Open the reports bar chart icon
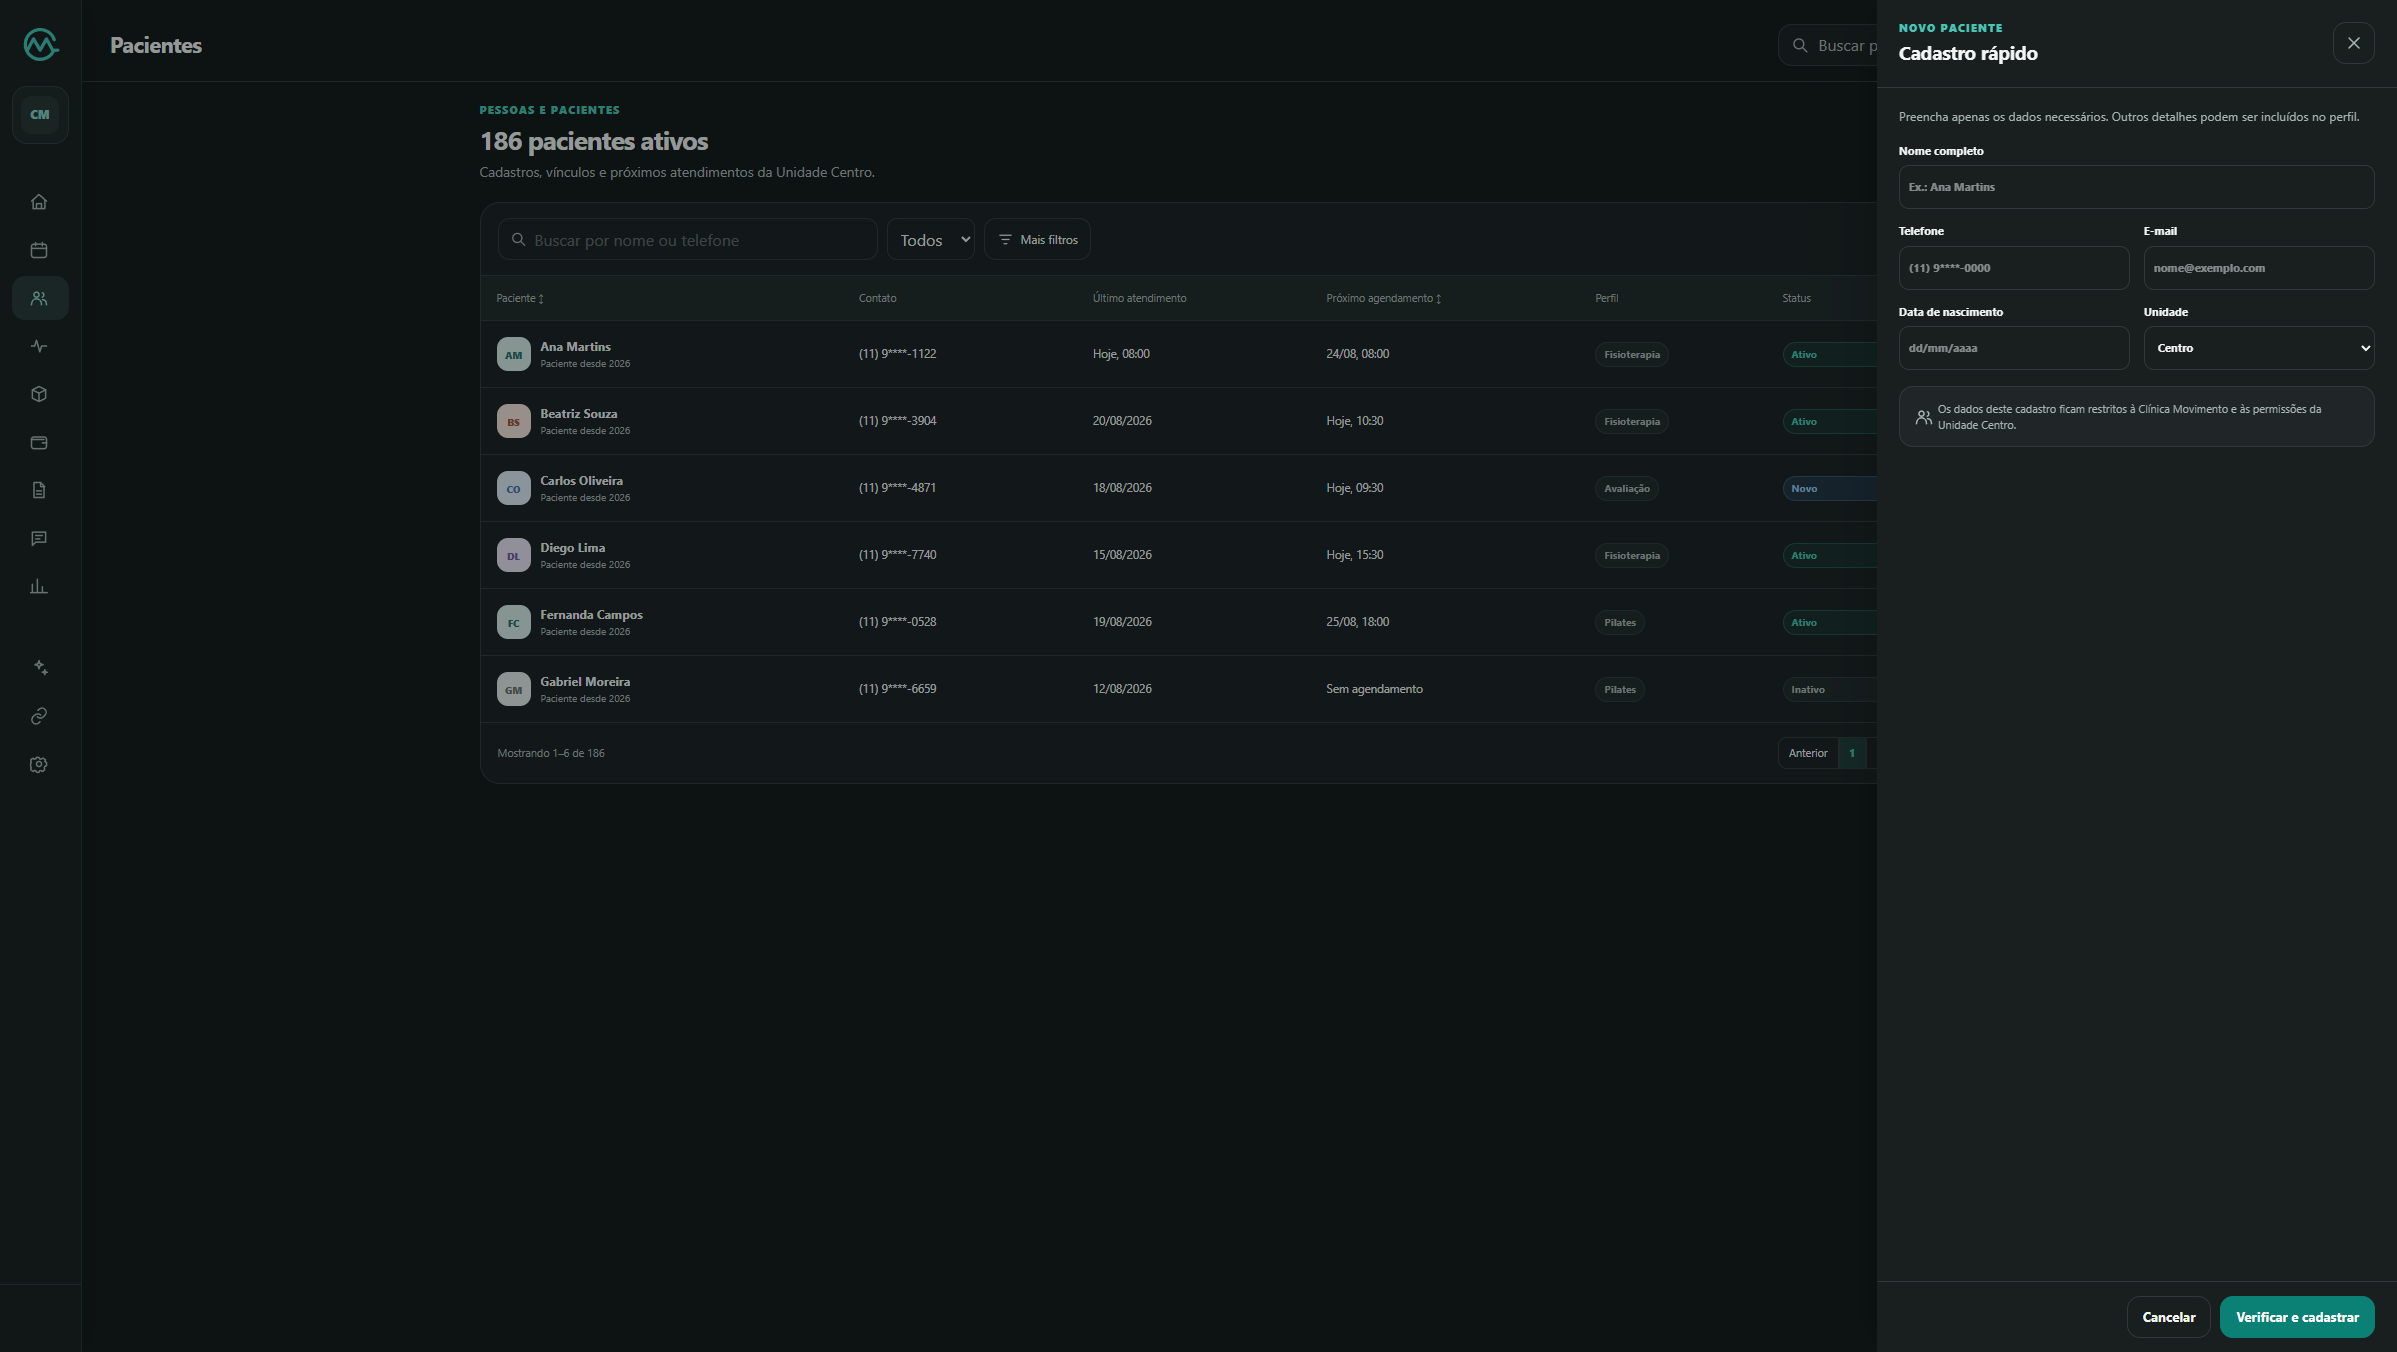The height and width of the screenshot is (1352, 2397). (39, 586)
